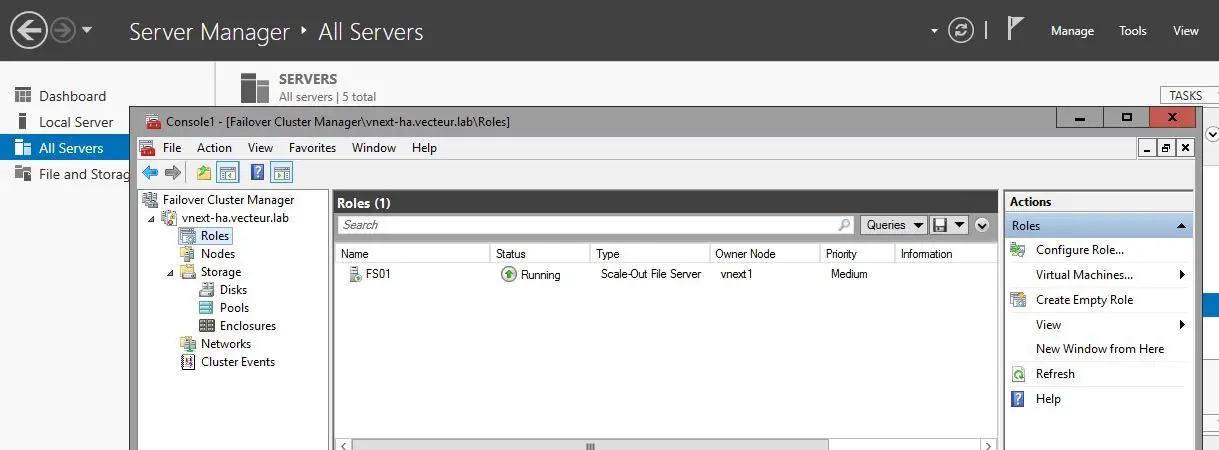
Task: Click Help in Actions pane
Action: tap(1048, 399)
